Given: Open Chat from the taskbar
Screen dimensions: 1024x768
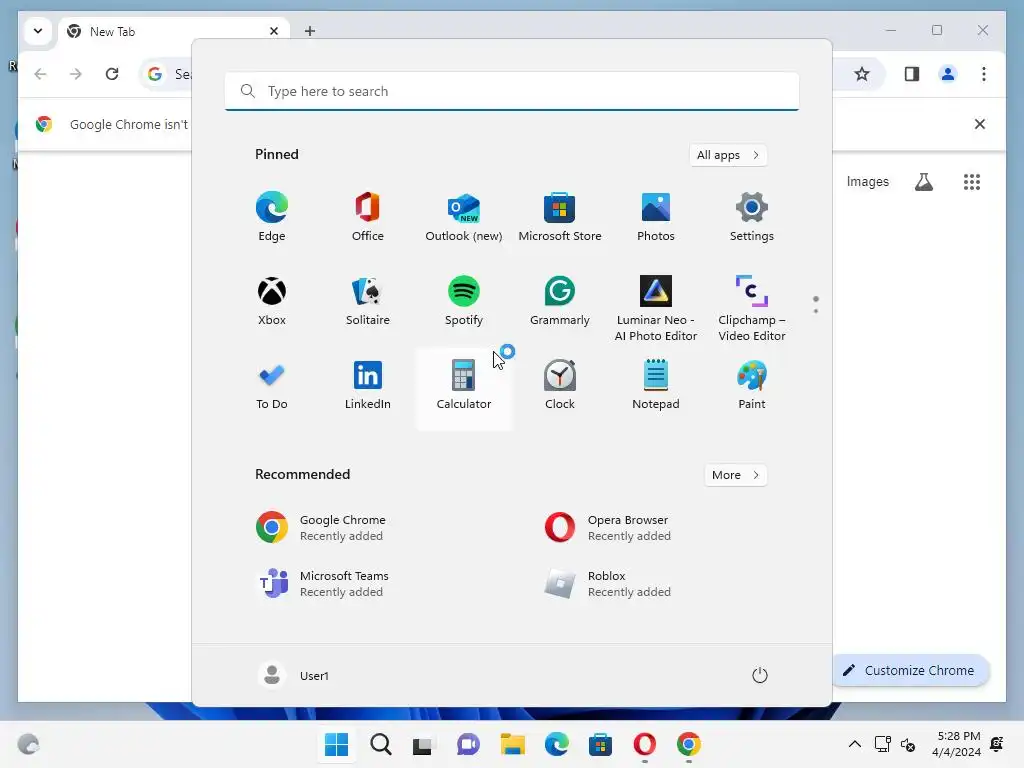Looking at the screenshot, I should [x=468, y=744].
